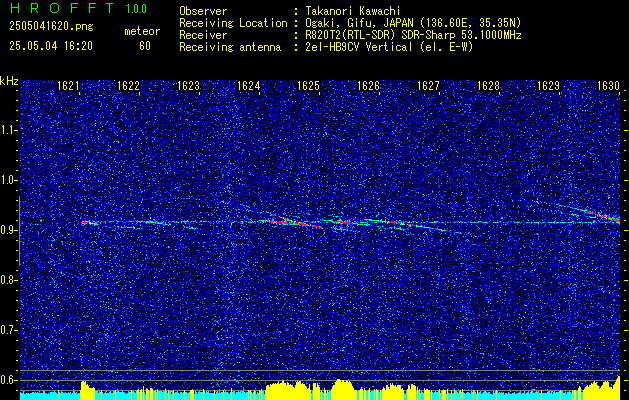The image size is (629, 400).
Task: Click the version number 1.0.0
Action: point(136,9)
